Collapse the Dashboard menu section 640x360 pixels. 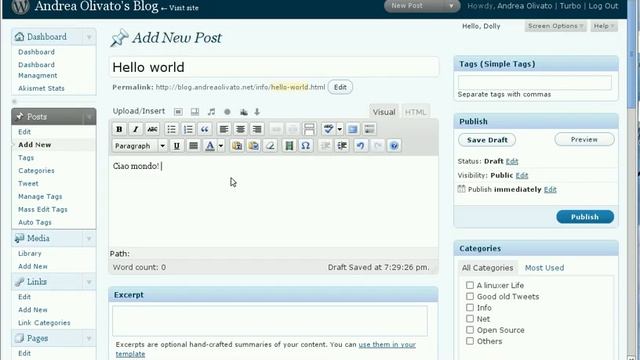[89, 37]
